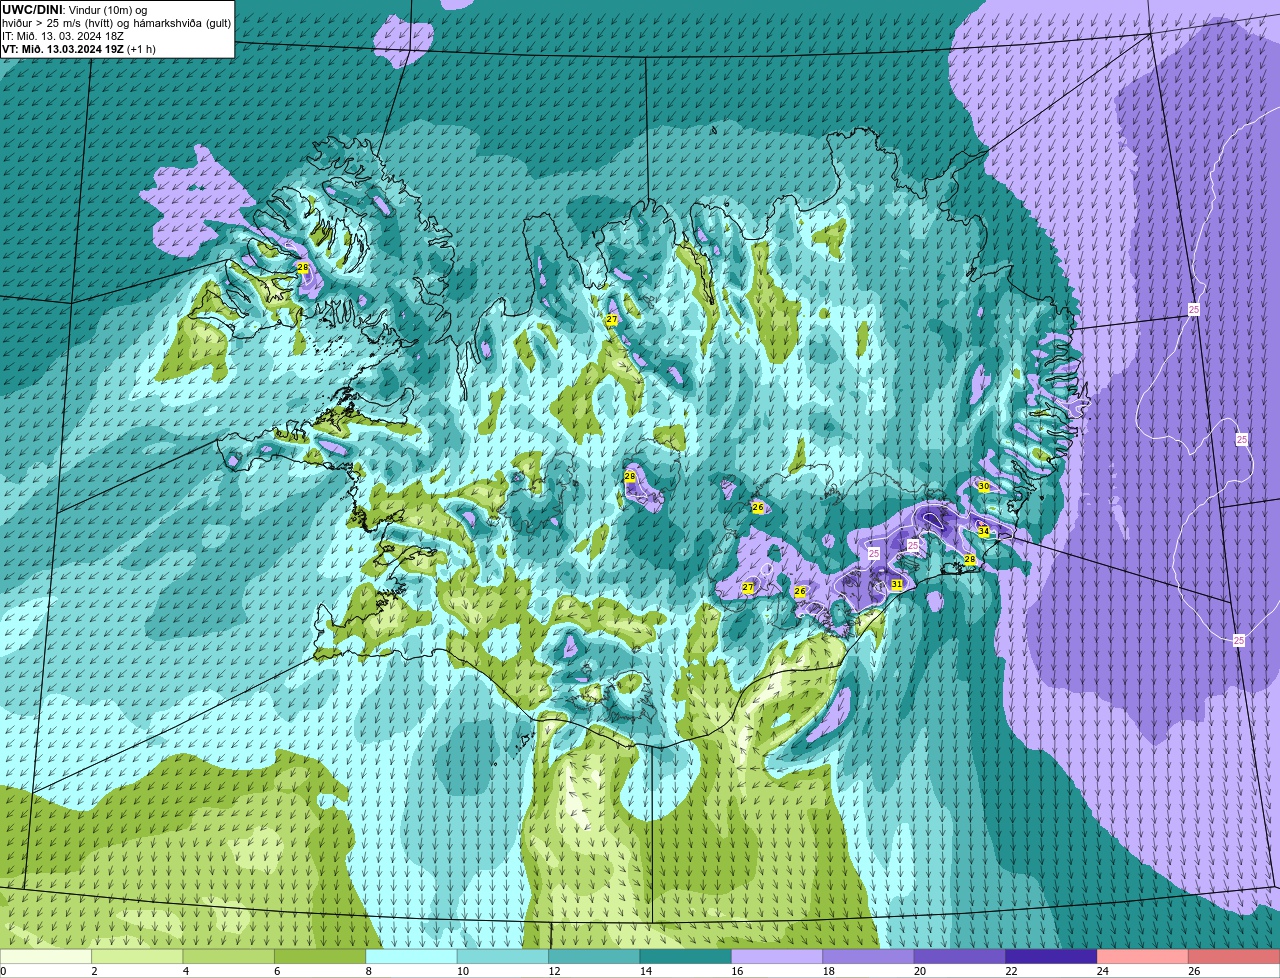Screen dimensions: 1280x978
Task: Select the 8–10 m/s pale cyan swatch
Action: point(411,956)
